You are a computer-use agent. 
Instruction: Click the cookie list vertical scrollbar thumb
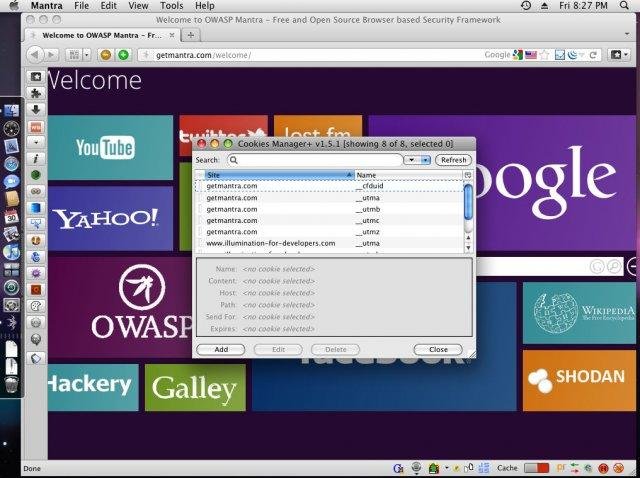click(x=468, y=202)
